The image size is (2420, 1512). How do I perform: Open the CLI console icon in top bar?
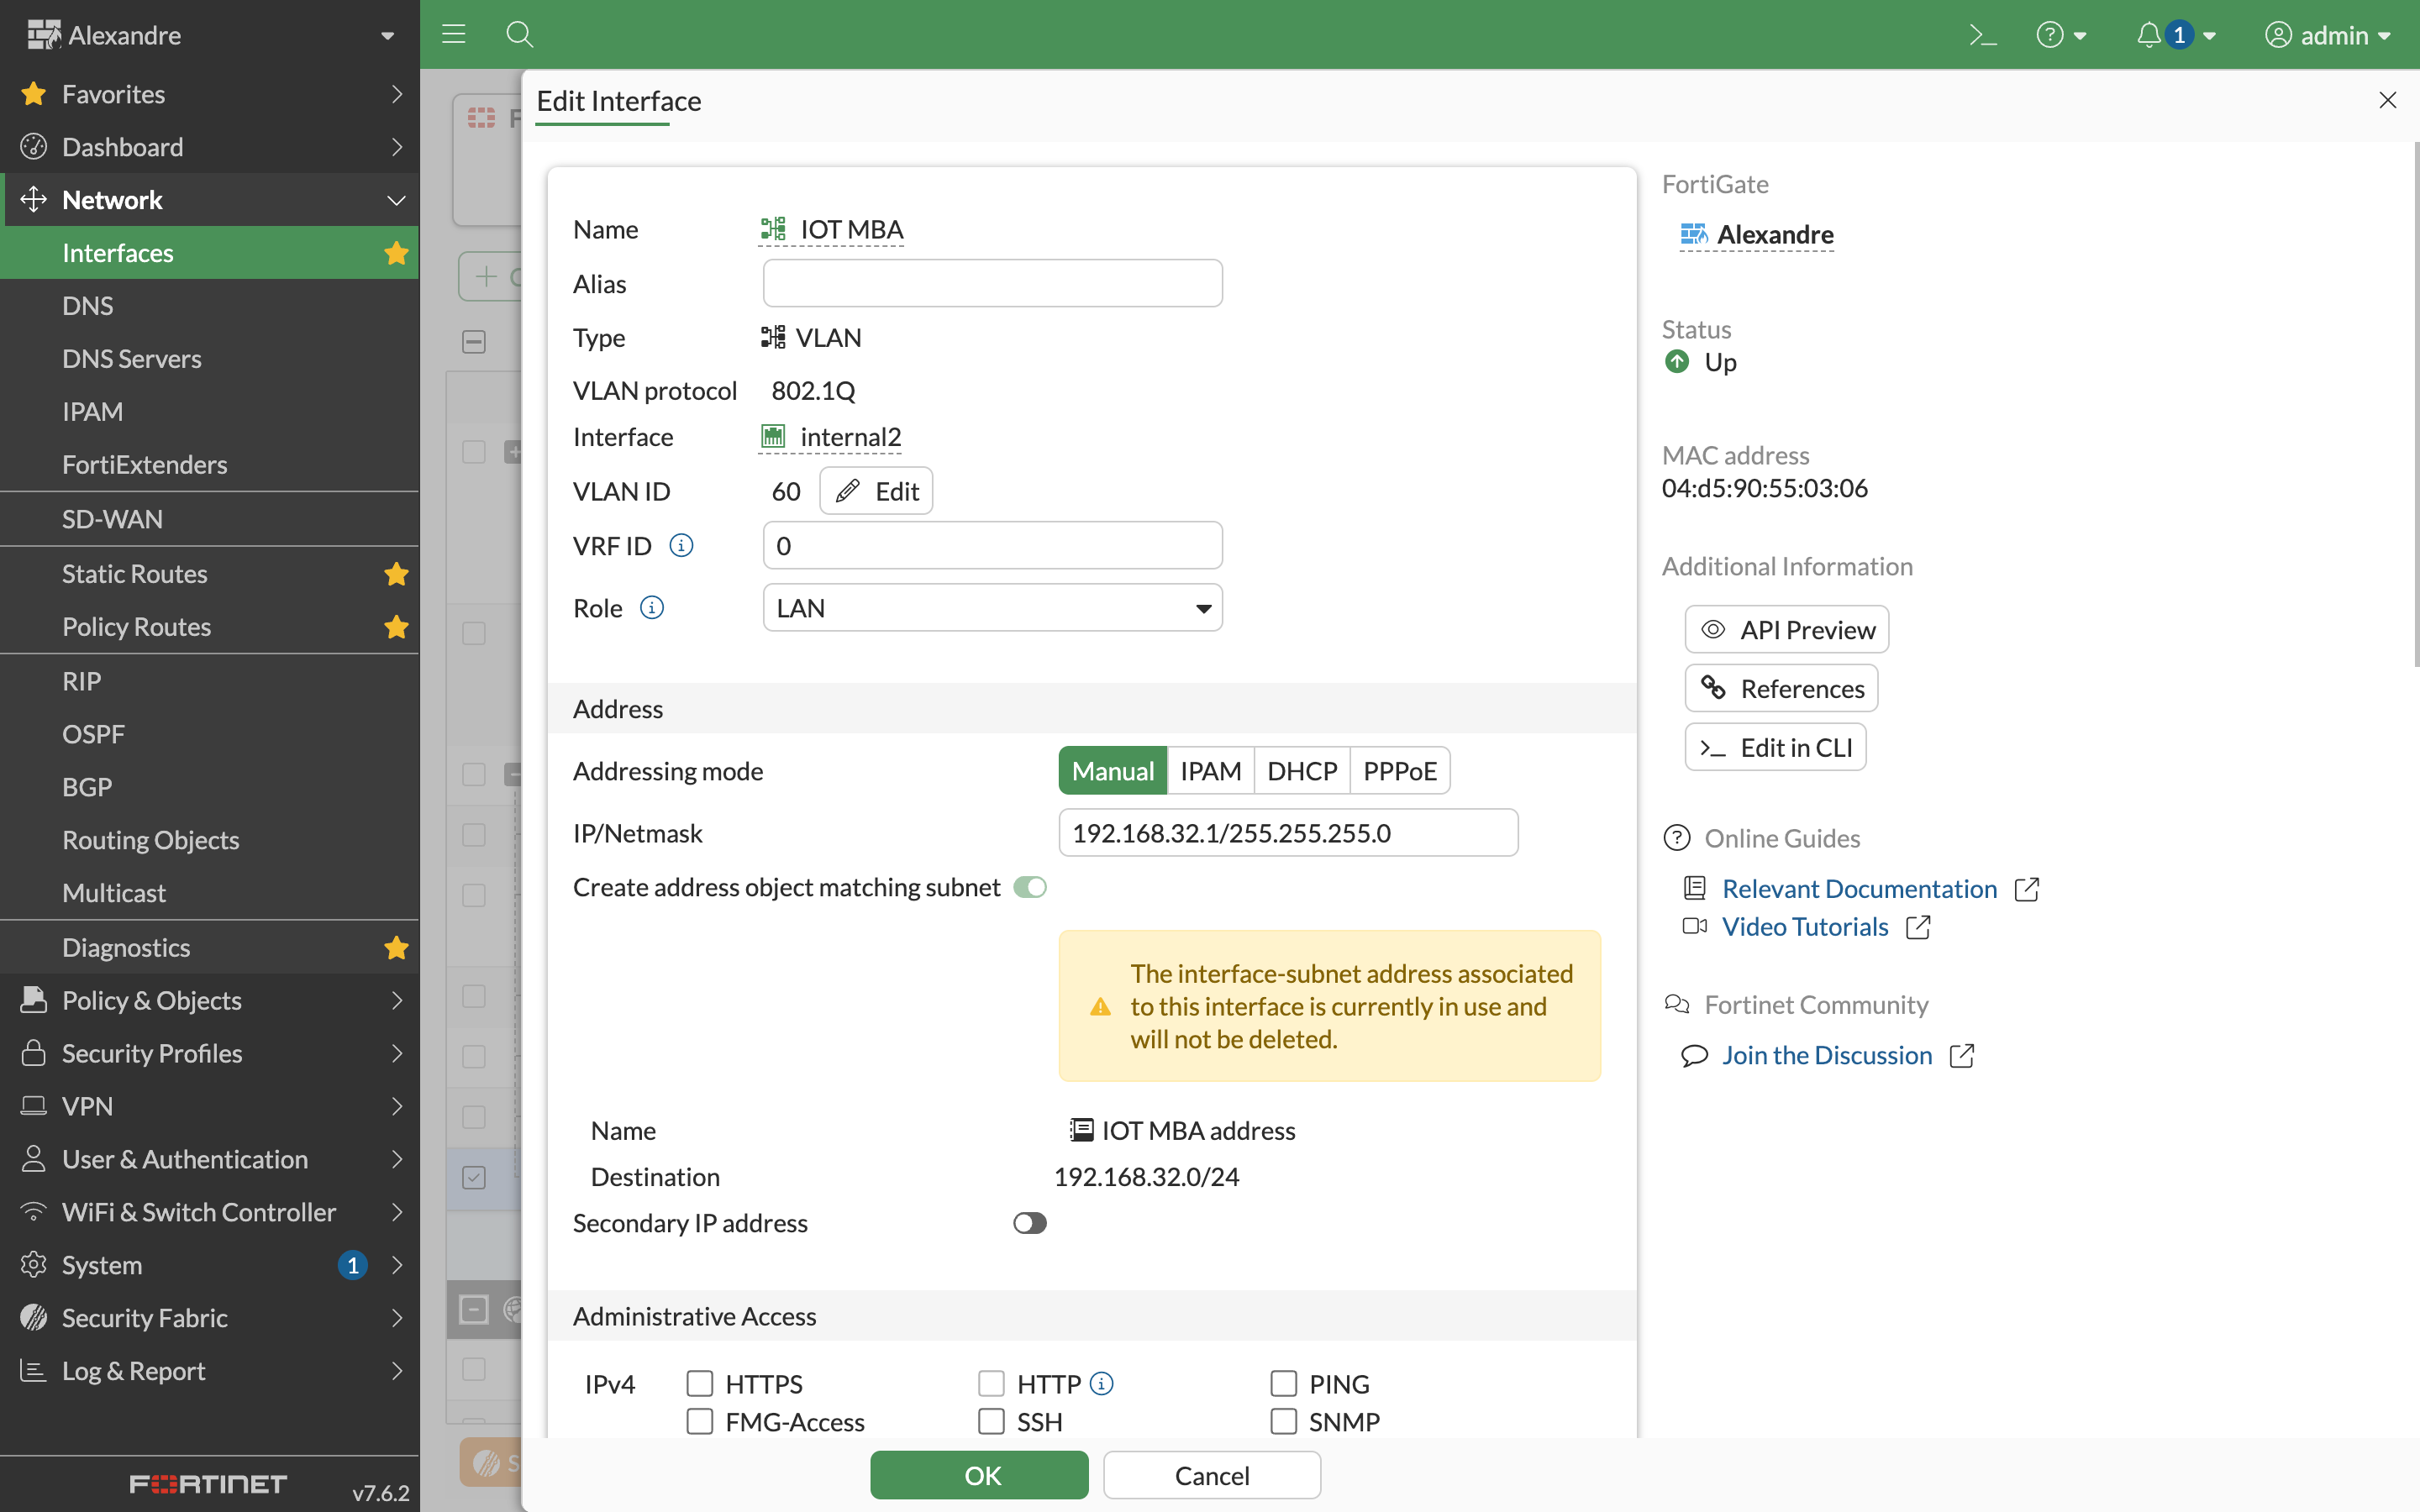click(1982, 35)
